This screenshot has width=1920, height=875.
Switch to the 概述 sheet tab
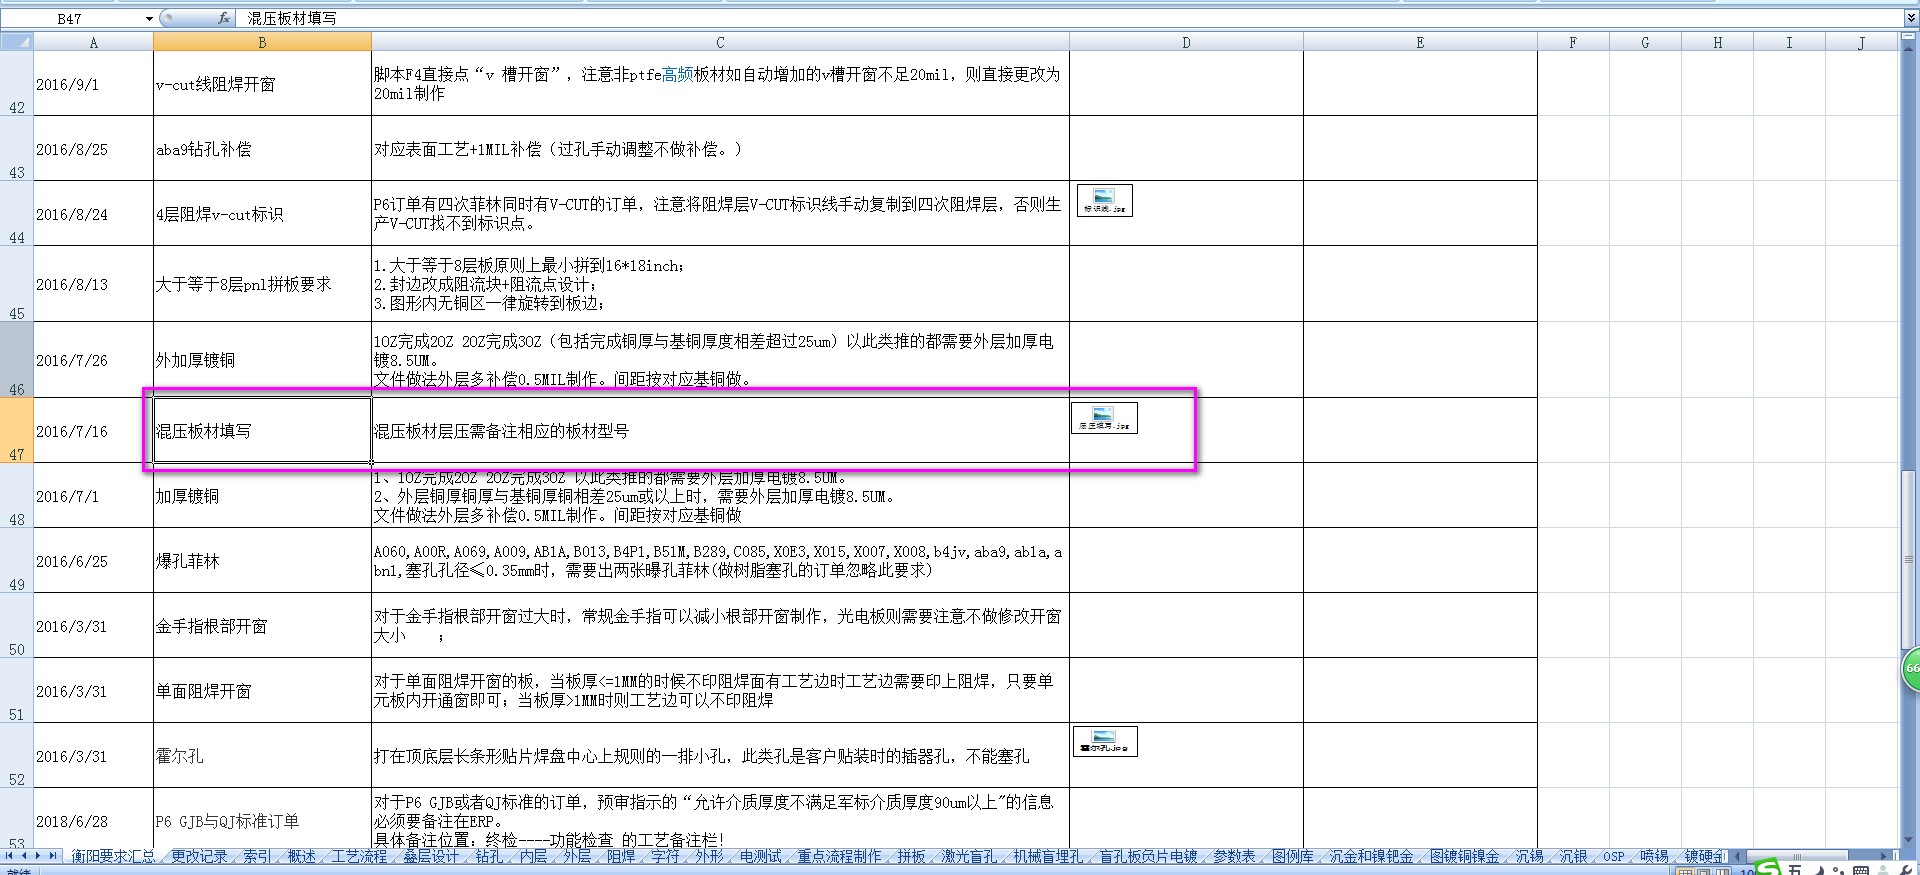[x=301, y=856]
